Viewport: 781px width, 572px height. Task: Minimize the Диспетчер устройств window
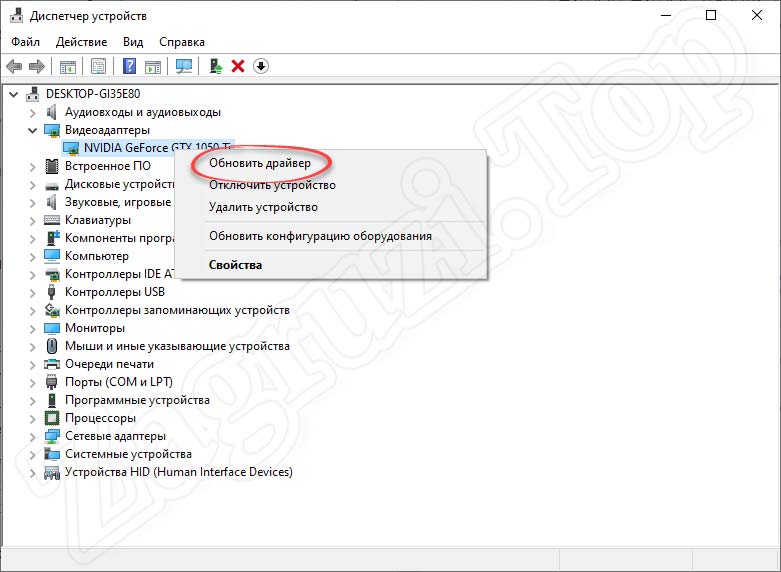click(x=666, y=15)
